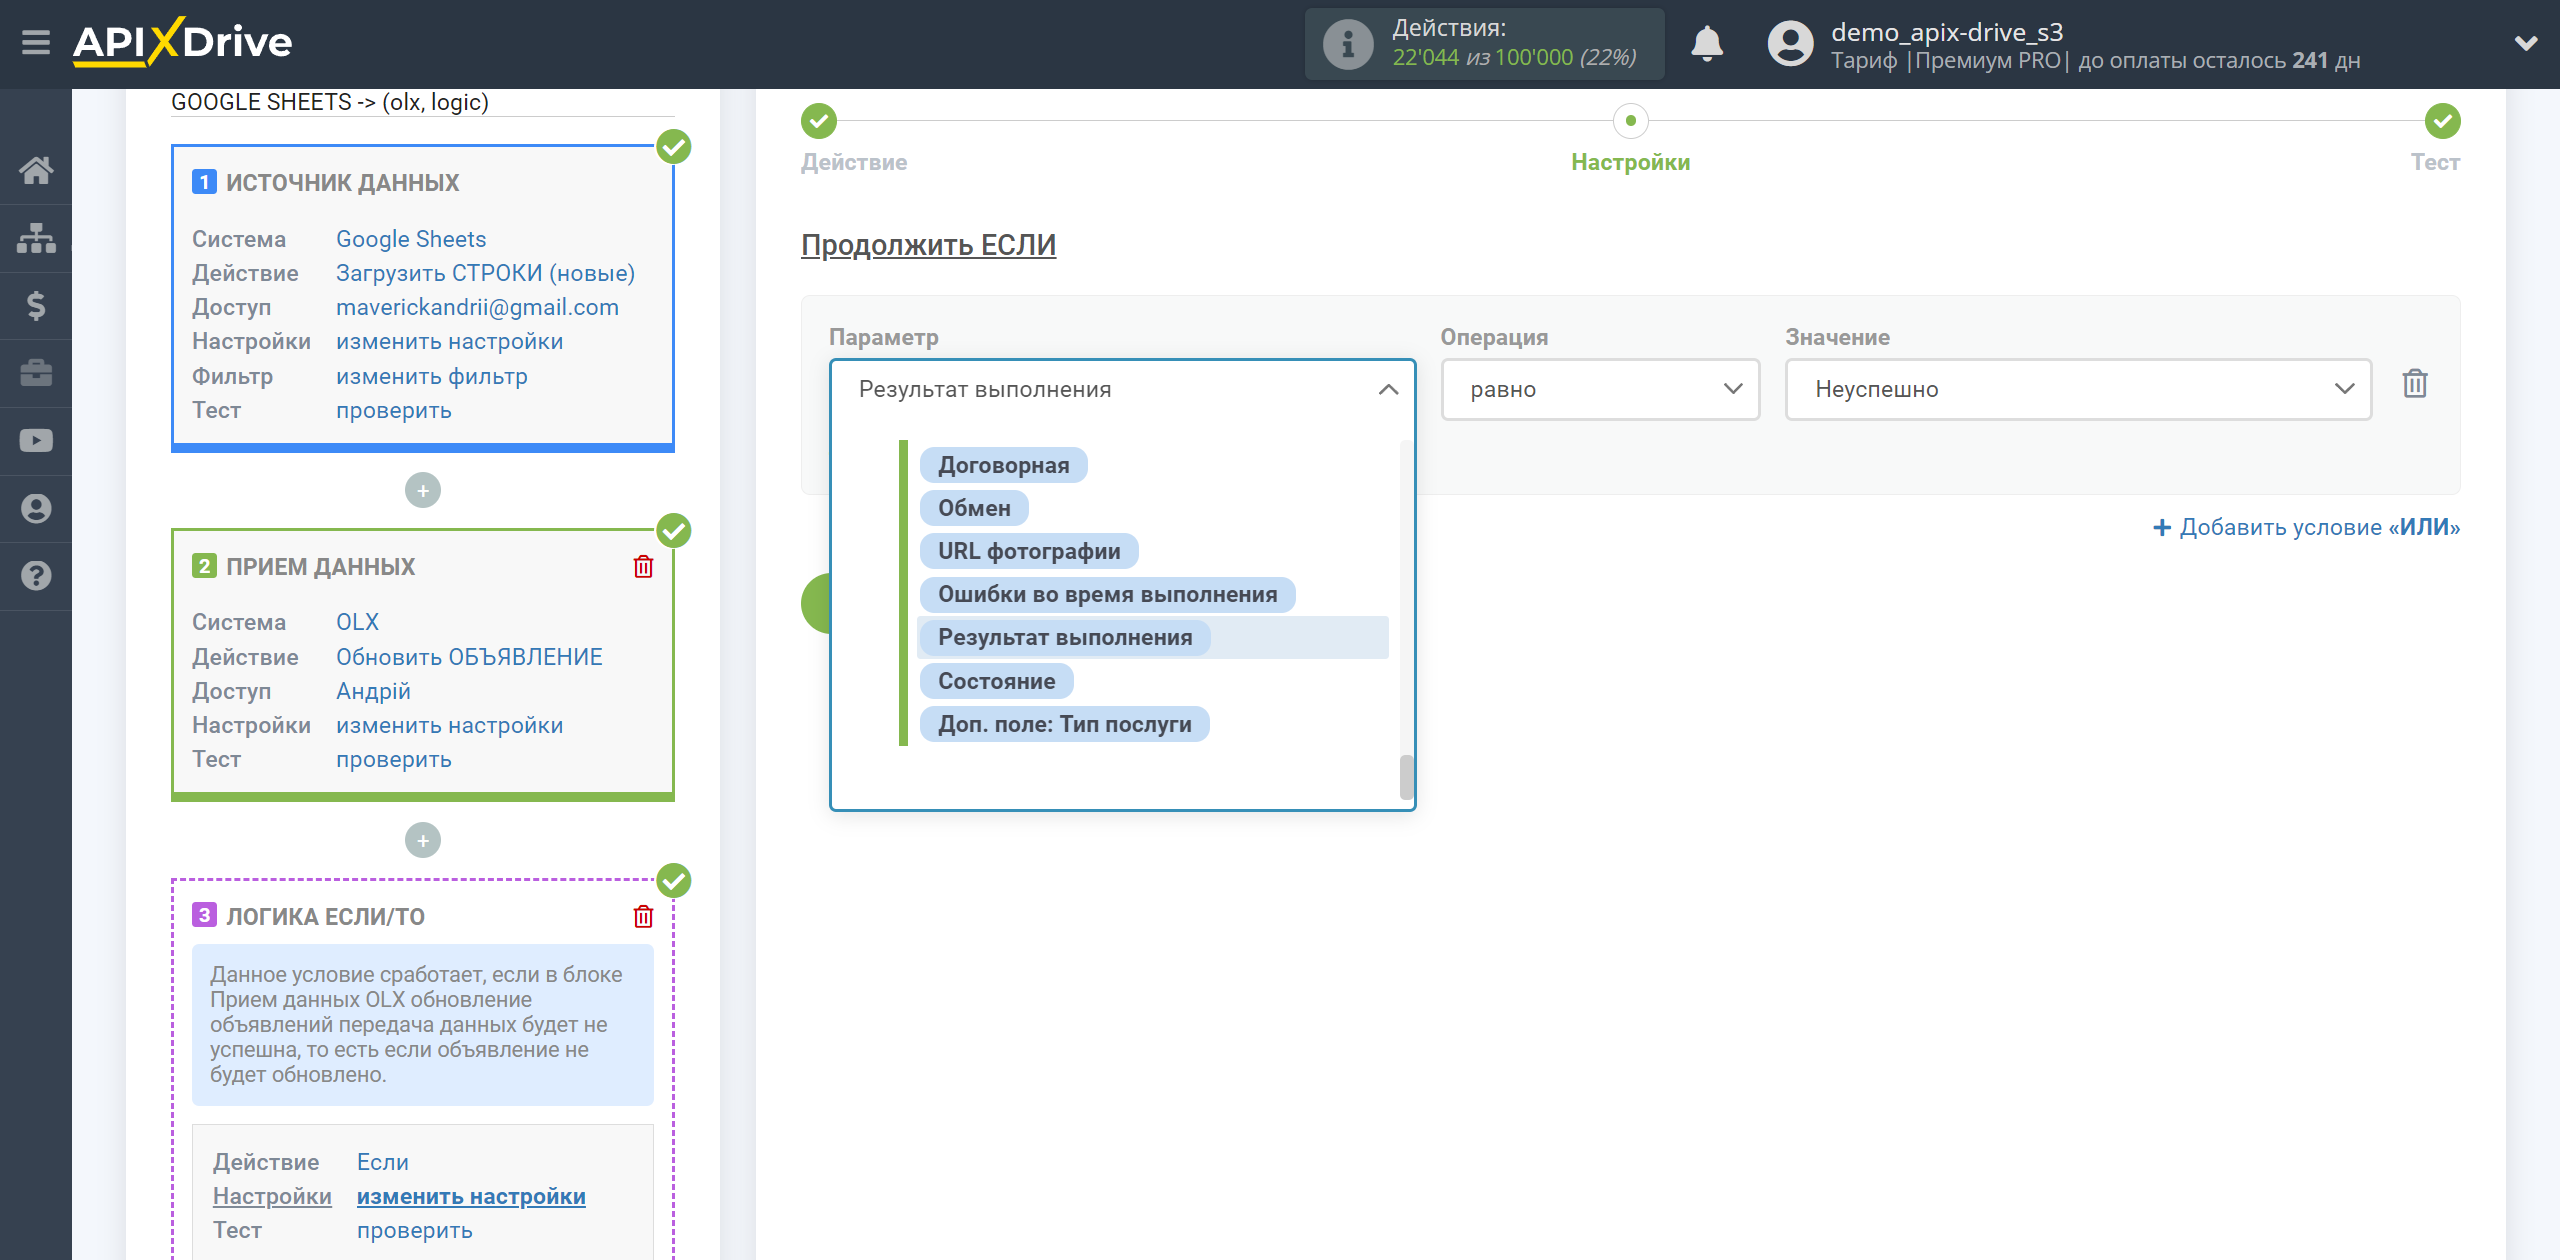
Task: Add an ИЛИ condition
Action: coord(2306,527)
